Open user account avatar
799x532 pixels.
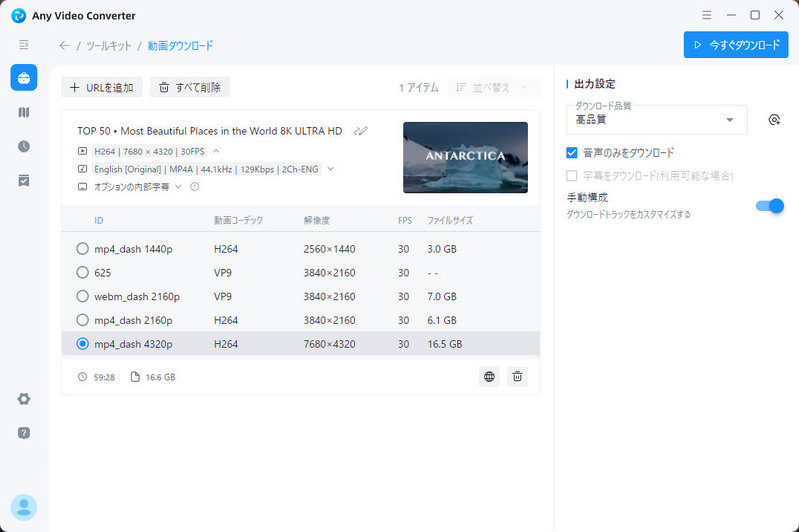23,507
